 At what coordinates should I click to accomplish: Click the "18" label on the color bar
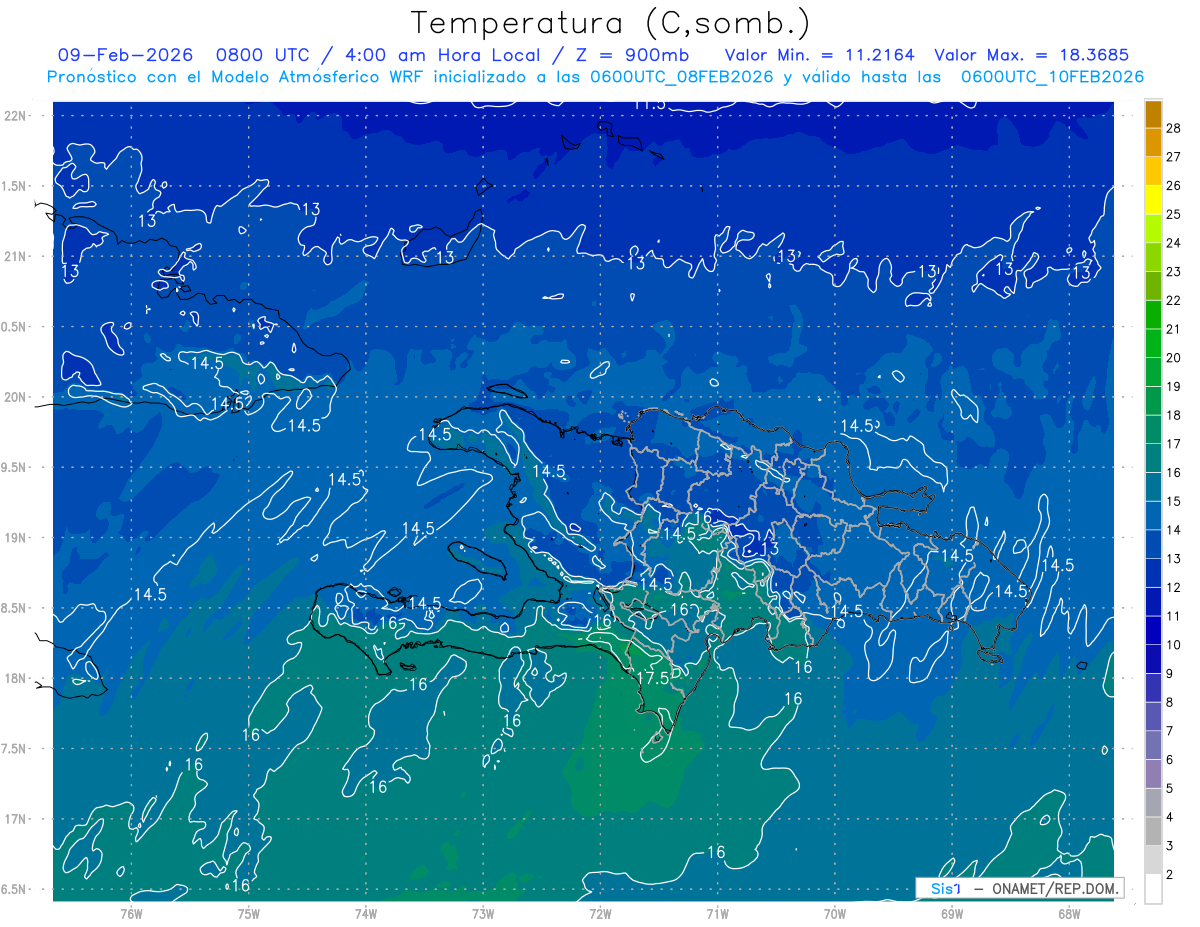click(x=1174, y=415)
